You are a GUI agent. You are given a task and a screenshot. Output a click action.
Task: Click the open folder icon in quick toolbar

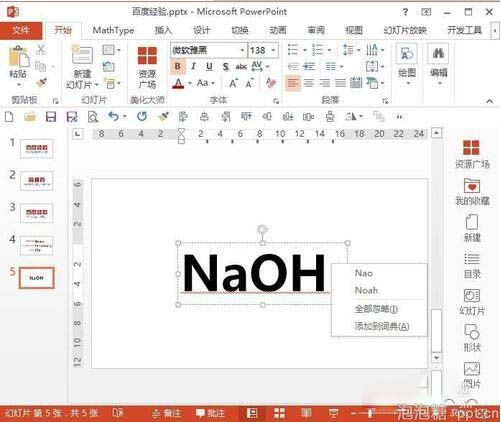[30, 117]
